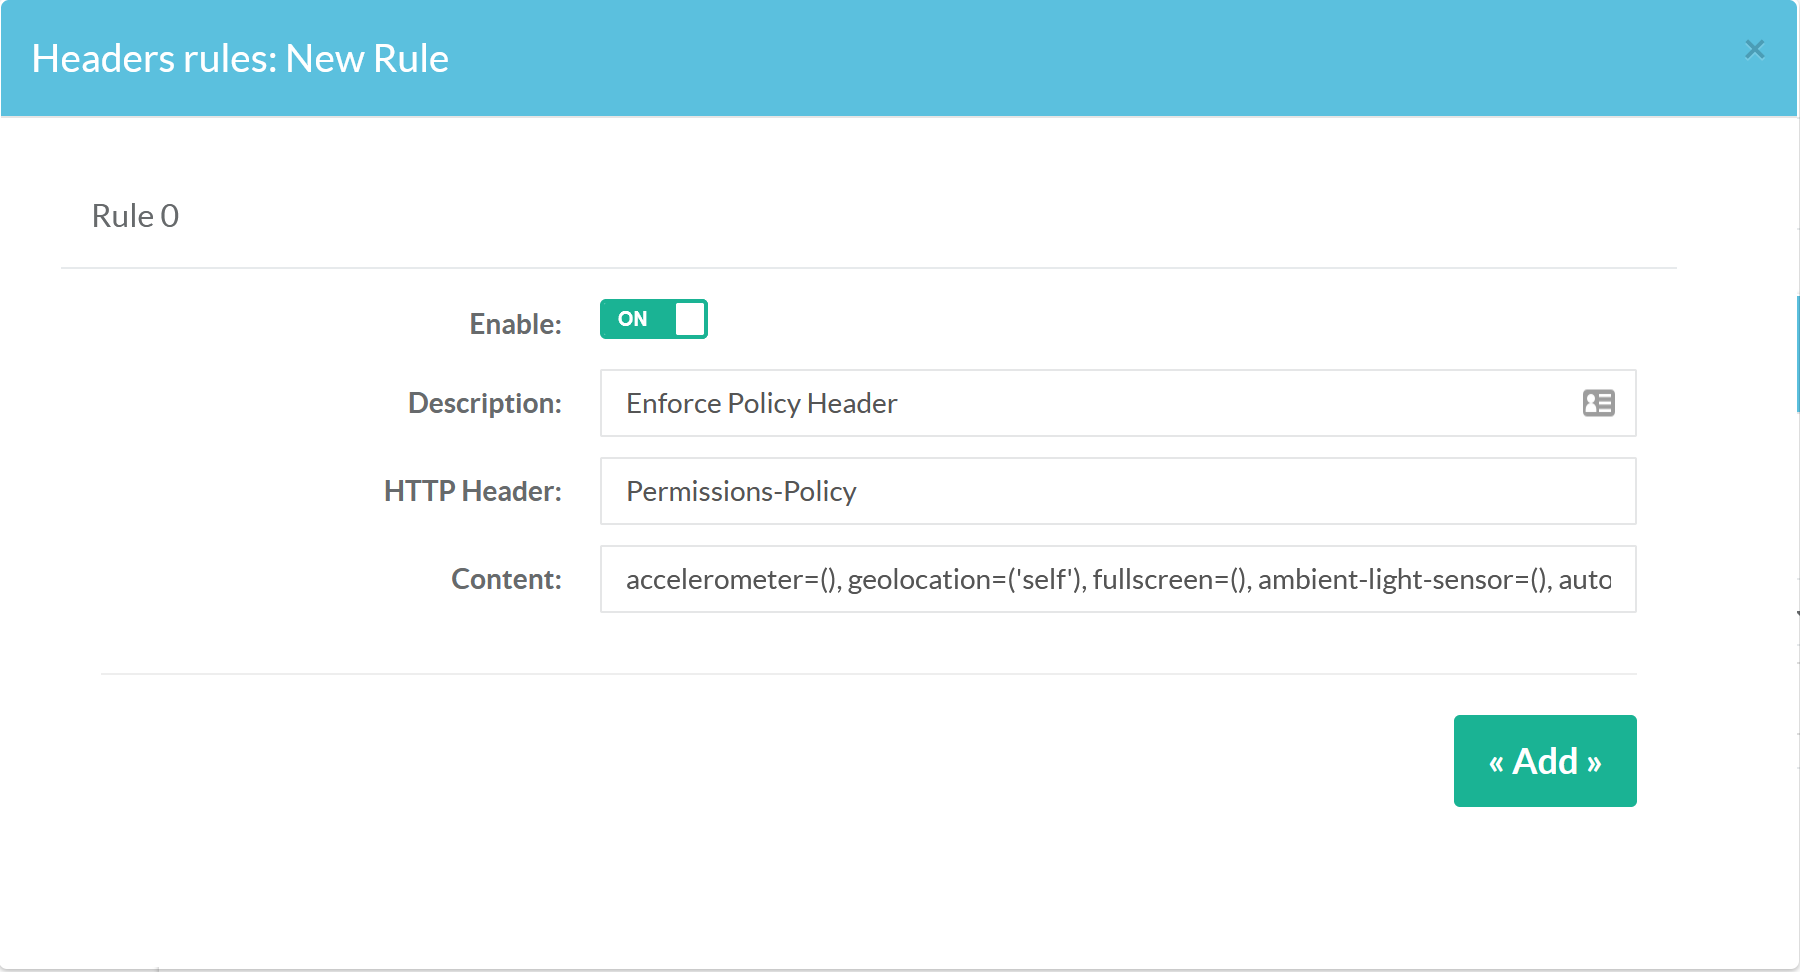Click the Rule 0 heading
1800x972 pixels.
pos(135,216)
